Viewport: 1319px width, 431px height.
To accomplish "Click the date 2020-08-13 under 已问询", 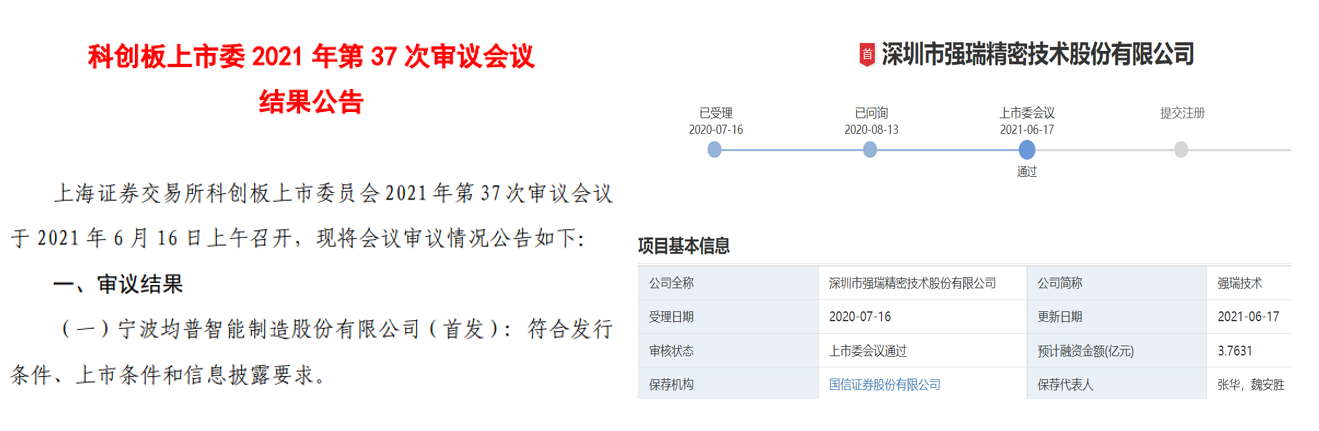I will point(871,130).
